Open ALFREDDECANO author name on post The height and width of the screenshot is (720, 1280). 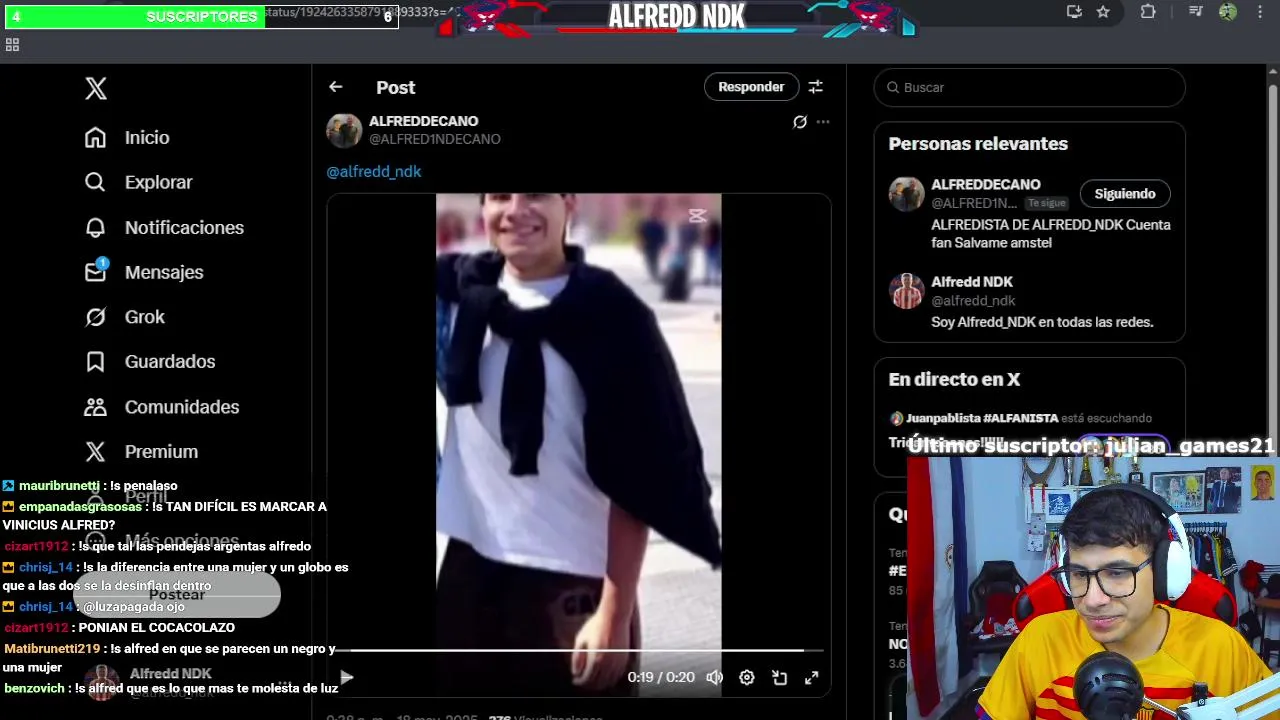[423, 121]
